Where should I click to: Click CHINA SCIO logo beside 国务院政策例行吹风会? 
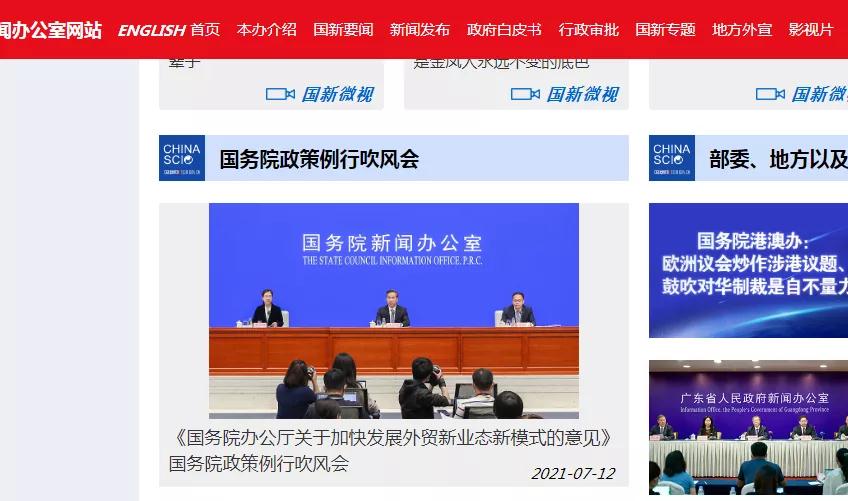pos(182,158)
